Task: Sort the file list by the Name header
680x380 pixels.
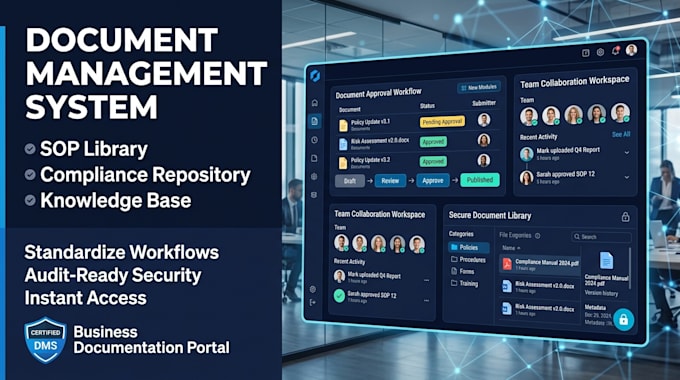Action: pos(511,248)
